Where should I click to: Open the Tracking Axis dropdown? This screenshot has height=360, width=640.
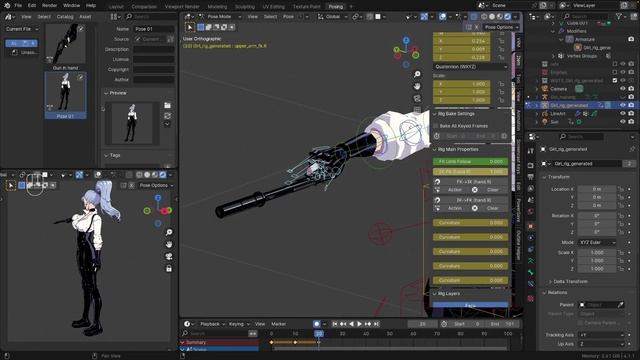point(602,335)
